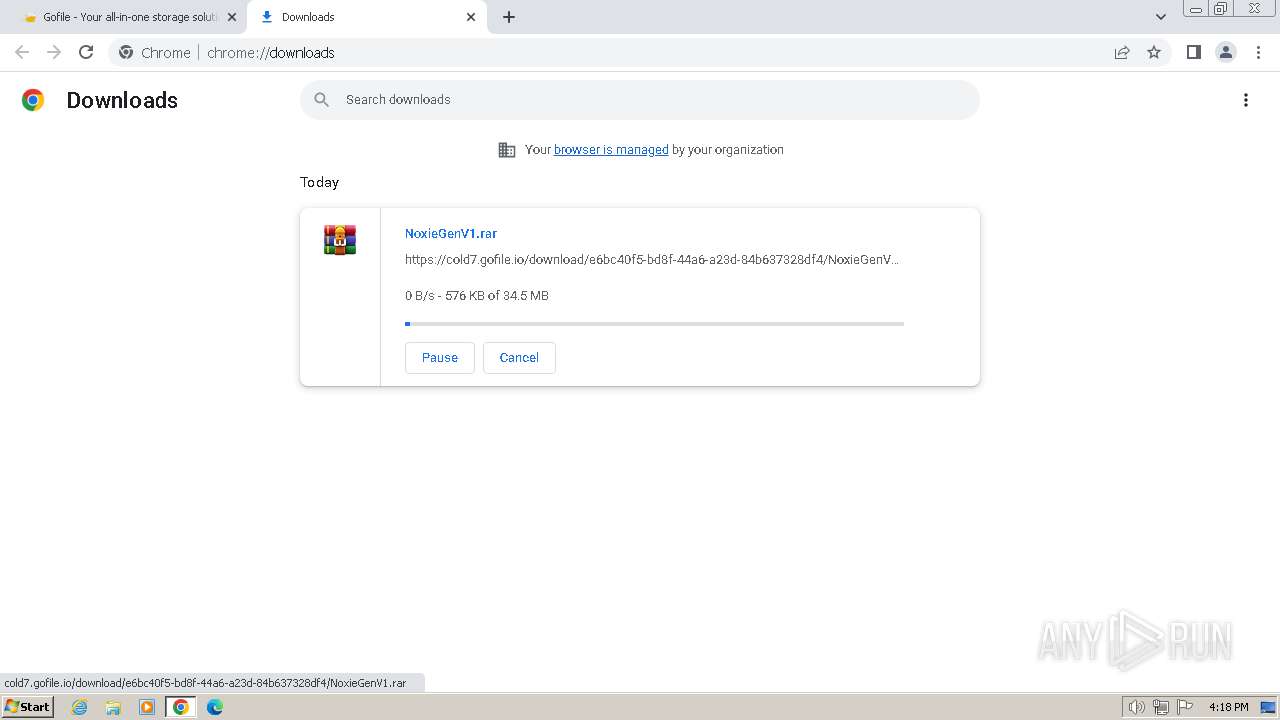This screenshot has width=1280, height=720.
Task: Click the show desktop tray button
Action: (x=1269, y=707)
